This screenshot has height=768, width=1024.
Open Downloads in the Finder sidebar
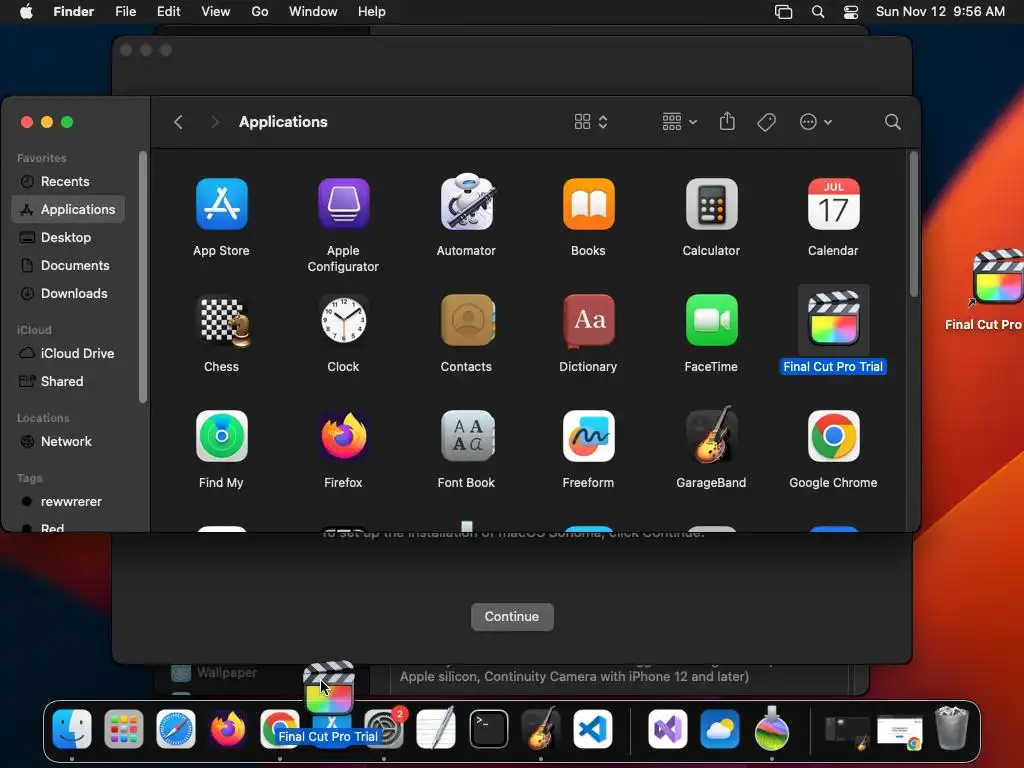(68, 293)
